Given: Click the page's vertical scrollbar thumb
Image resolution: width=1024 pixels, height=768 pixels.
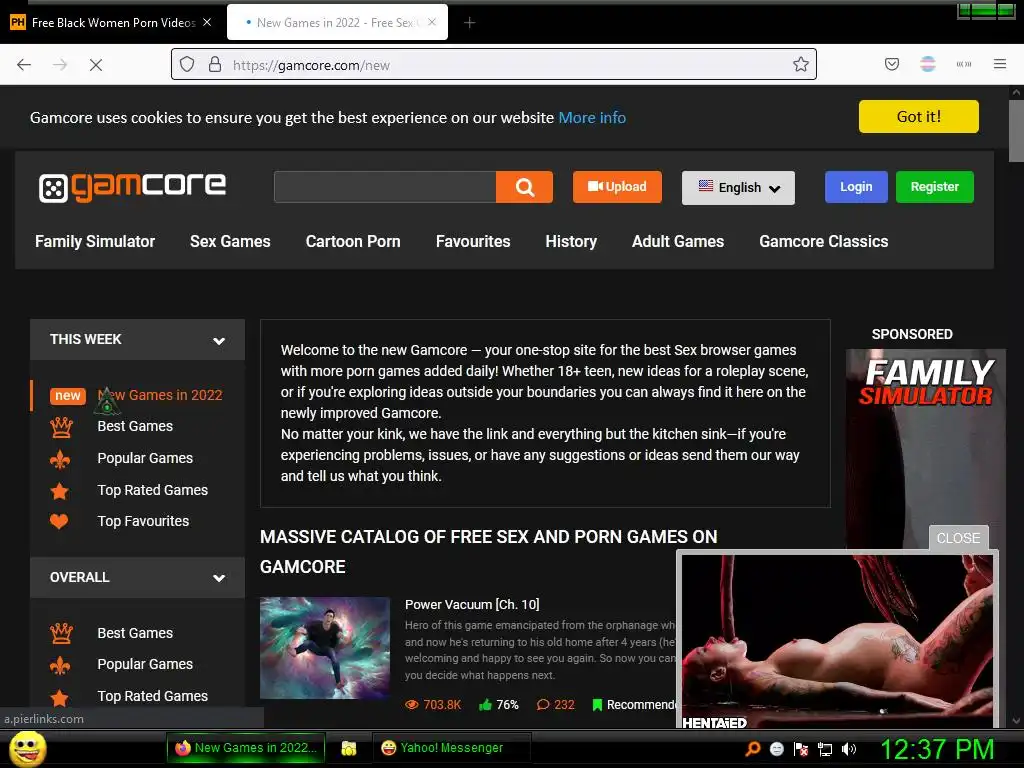Looking at the screenshot, I should pos(1016,131).
